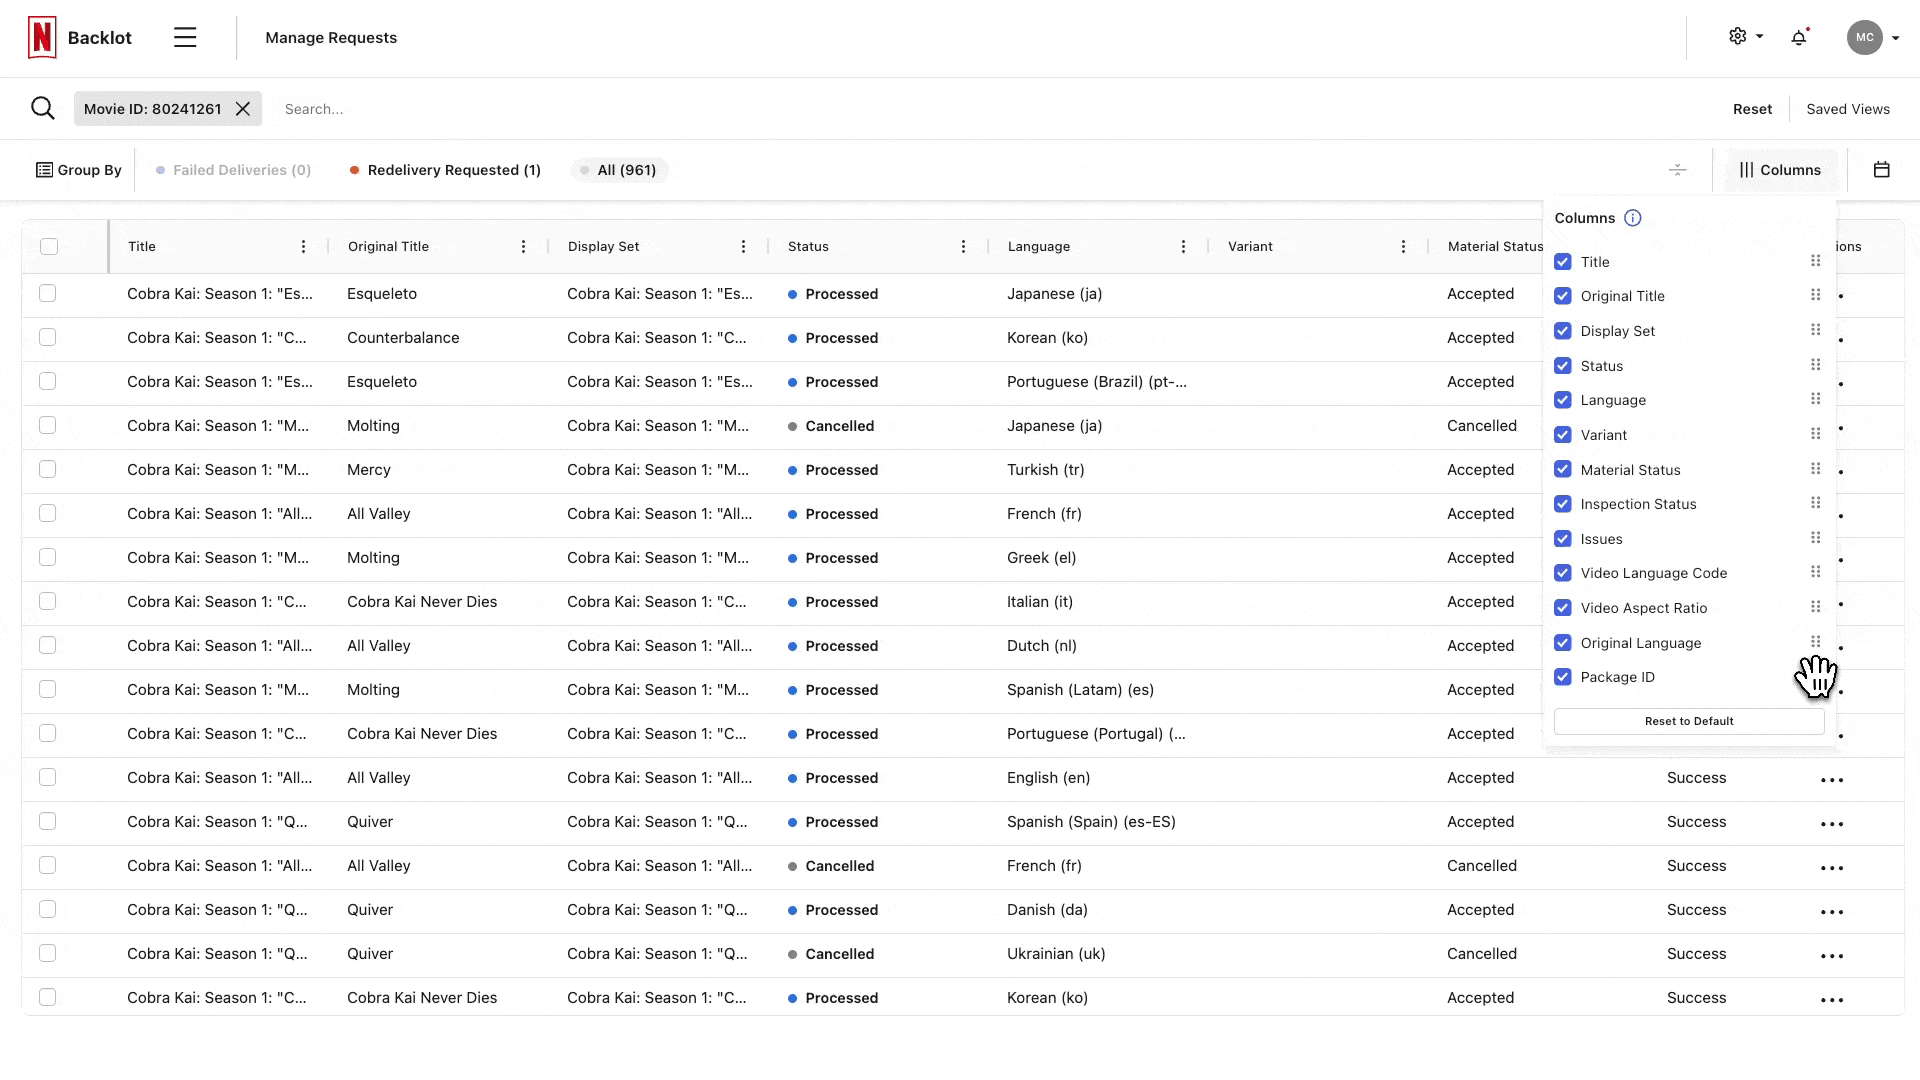Open the calendar date filter icon
The height and width of the screenshot is (1080, 1920).
(x=1884, y=170)
